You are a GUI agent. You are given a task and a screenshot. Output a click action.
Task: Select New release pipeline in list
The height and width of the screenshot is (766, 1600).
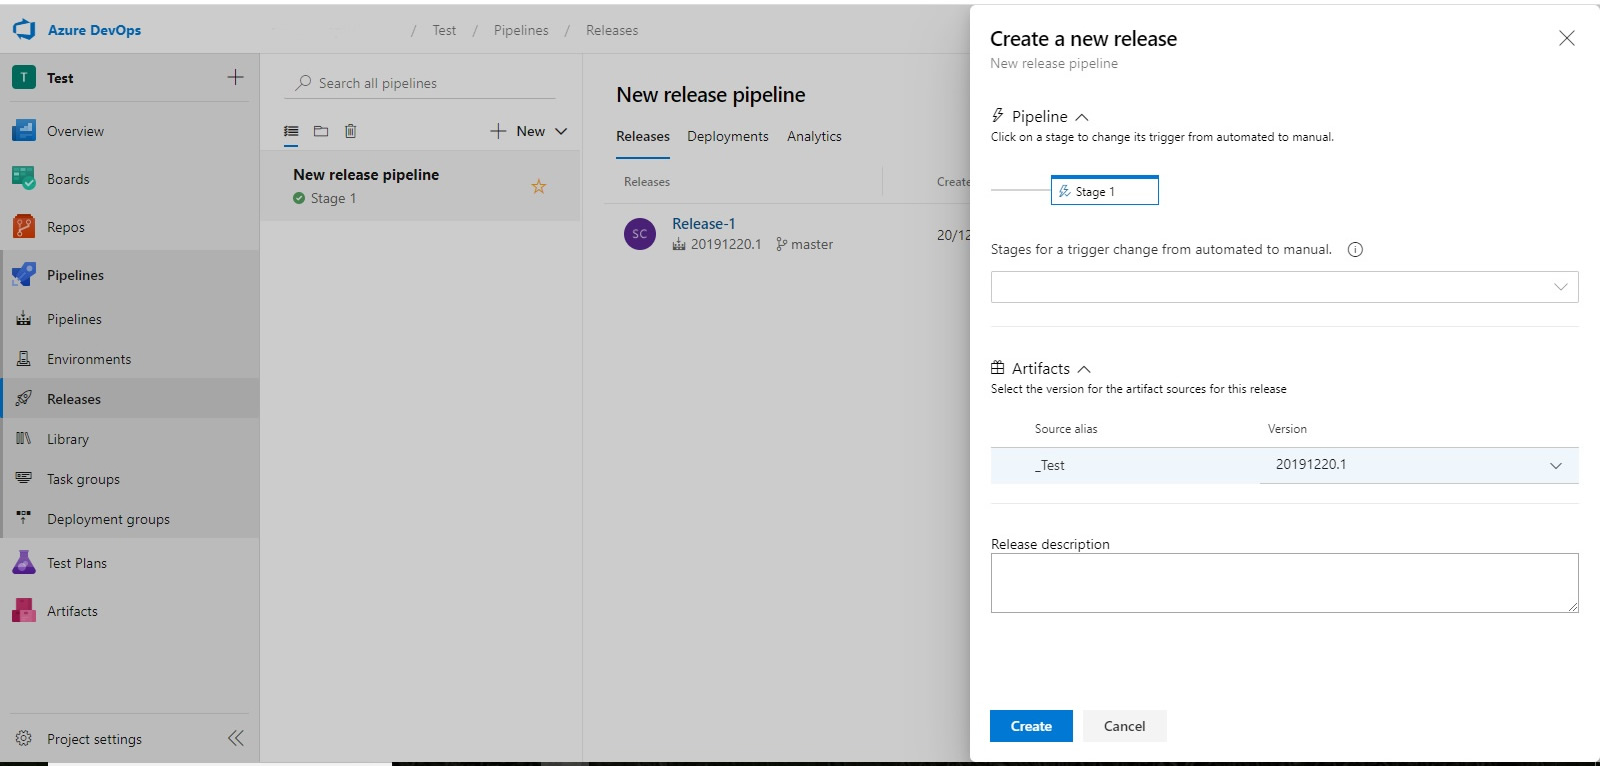pyautogui.click(x=420, y=186)
